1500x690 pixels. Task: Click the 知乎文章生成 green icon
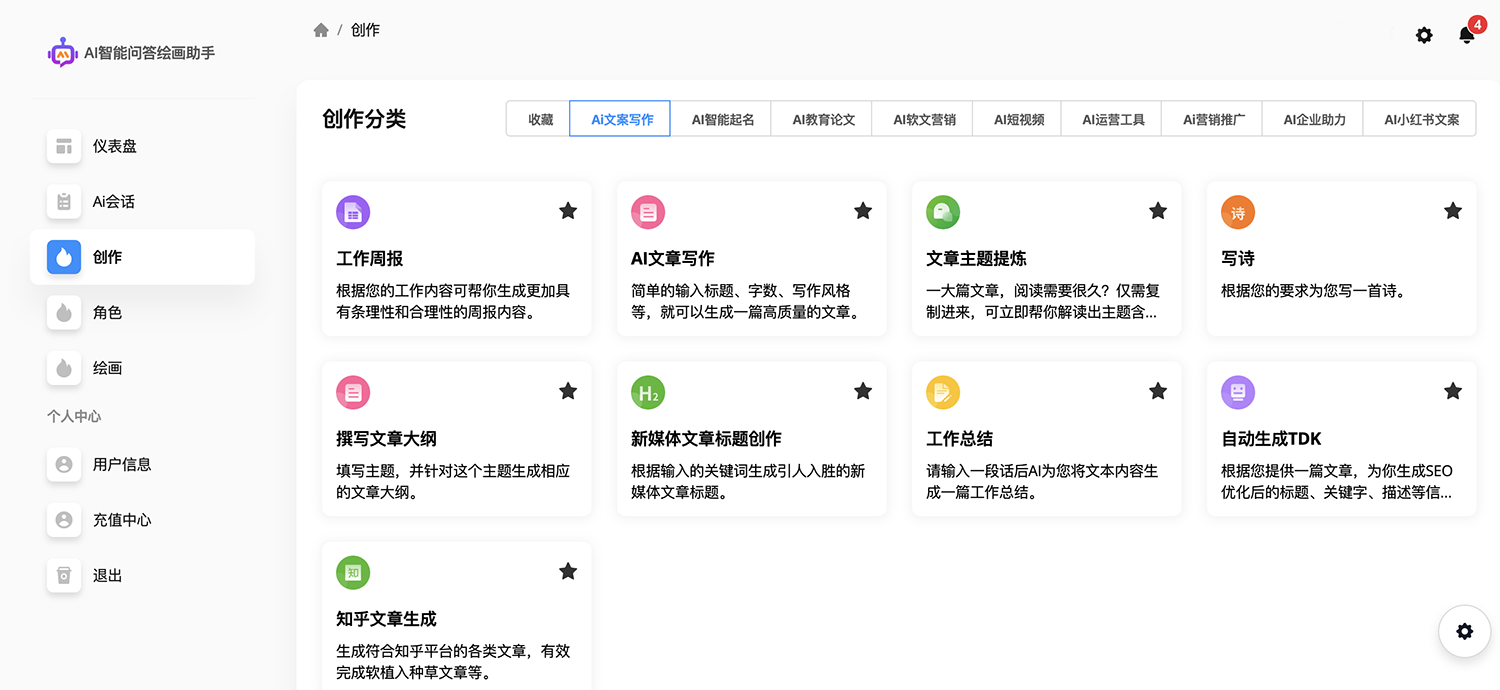[x=353, y=572]
